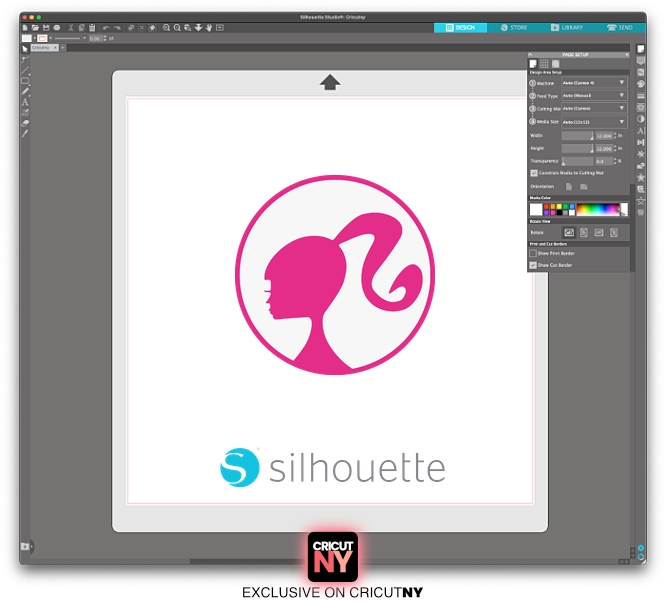The image size is (665, 604).
Task: Close the Page Setup panel
Action: click(x=625, y=54)
